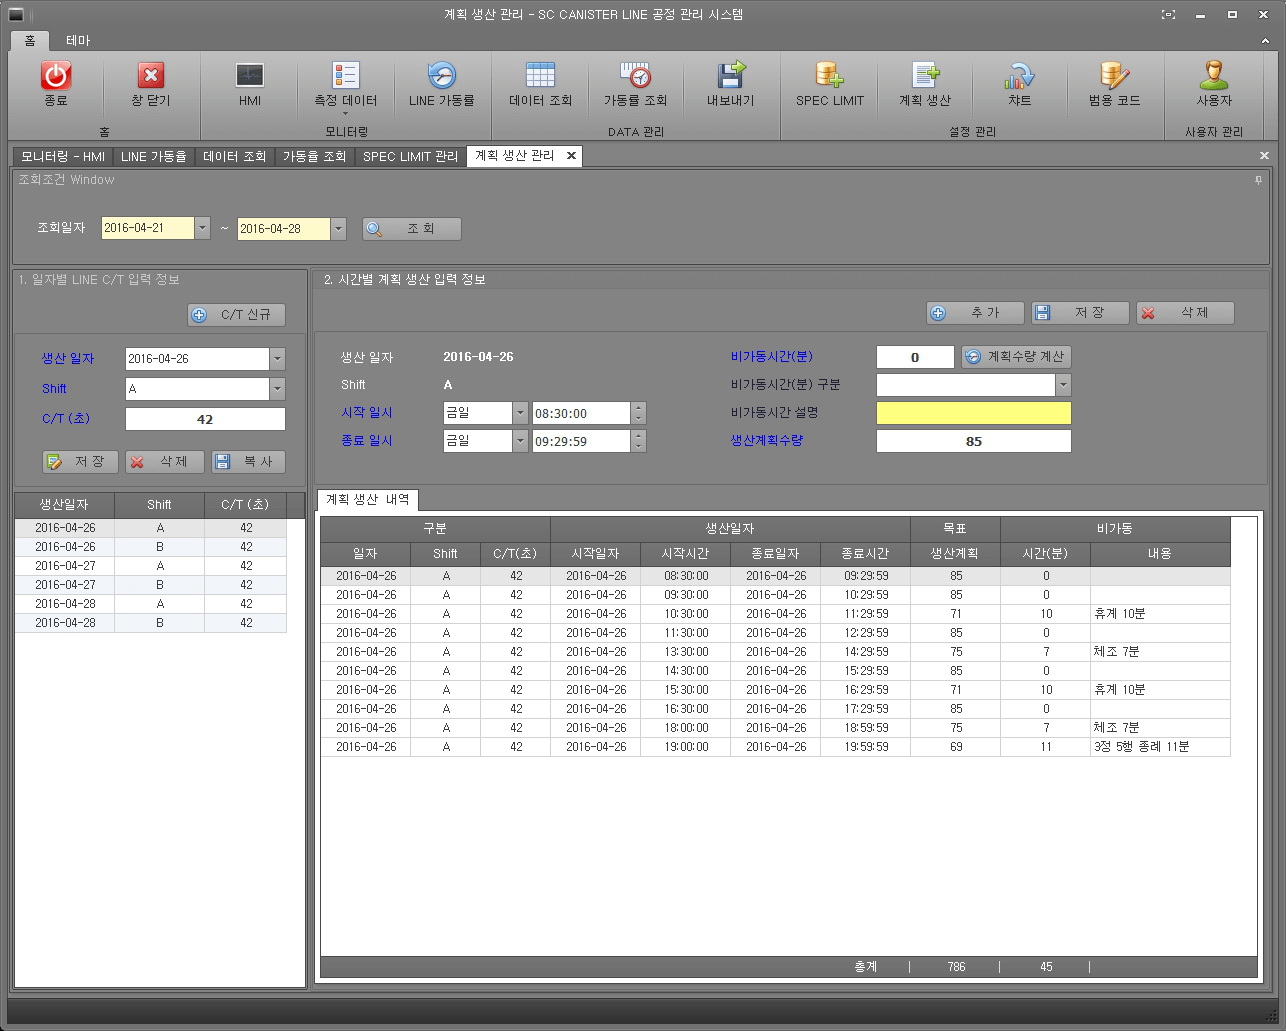Click the yellow 비가동시간 설명 input field

[973, 413]
